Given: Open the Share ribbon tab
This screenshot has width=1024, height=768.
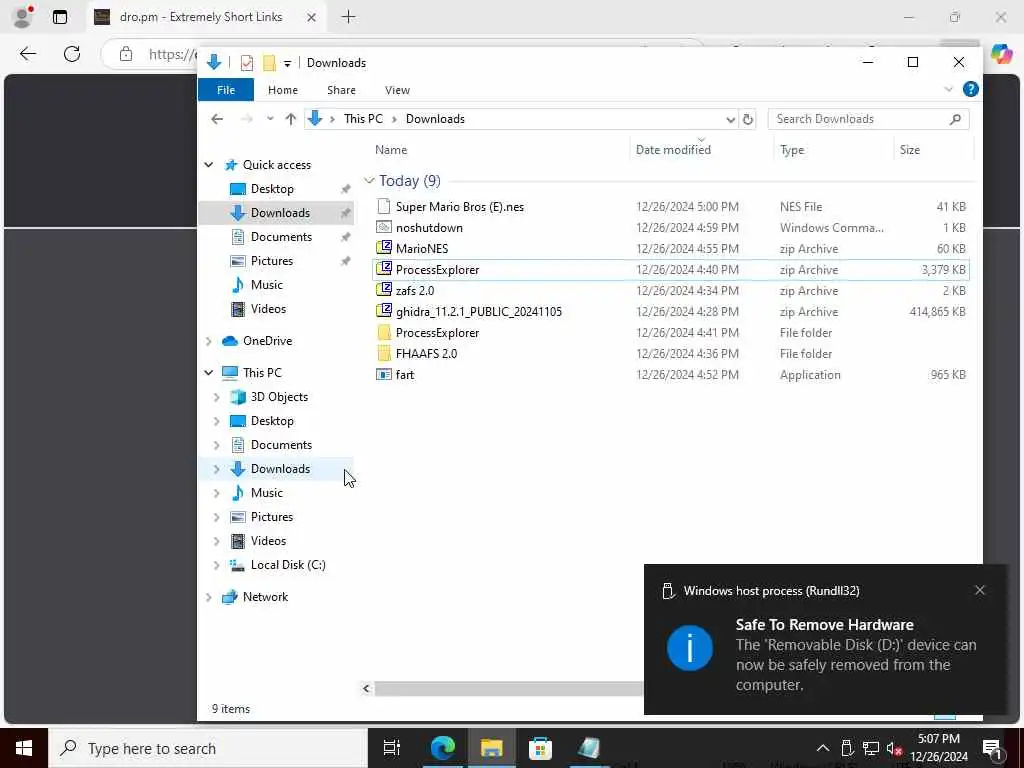Looking at the screenshot, I should (341, 90).
